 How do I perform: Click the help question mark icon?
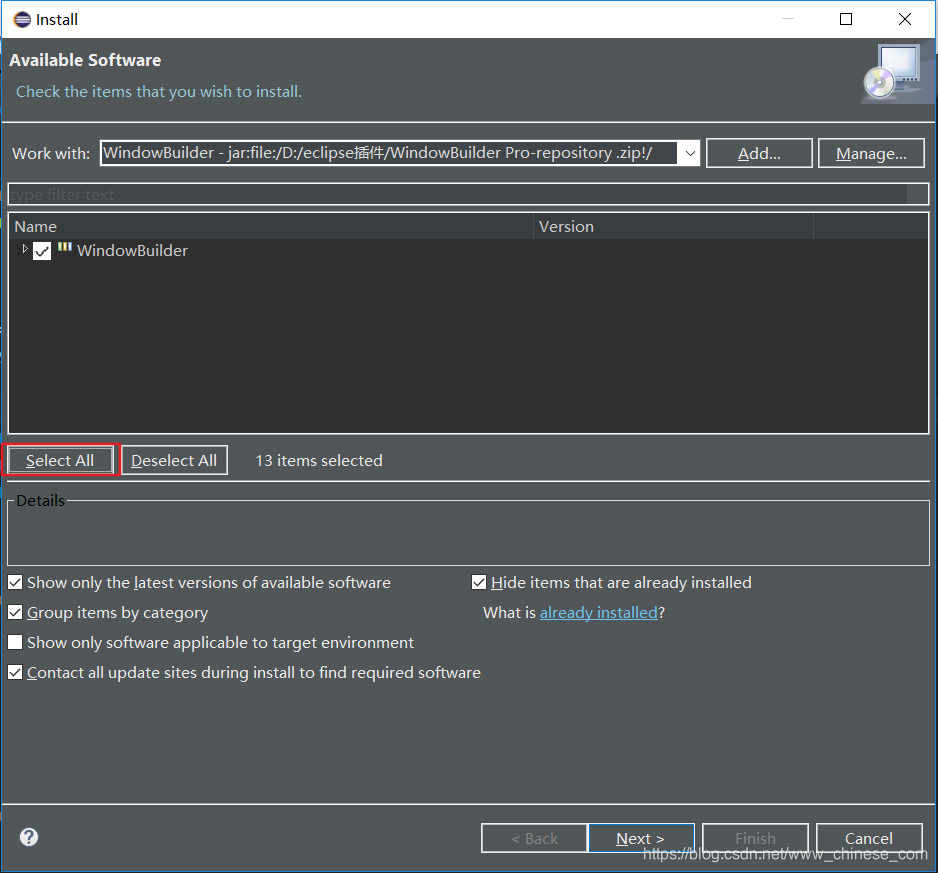(29, 837)
